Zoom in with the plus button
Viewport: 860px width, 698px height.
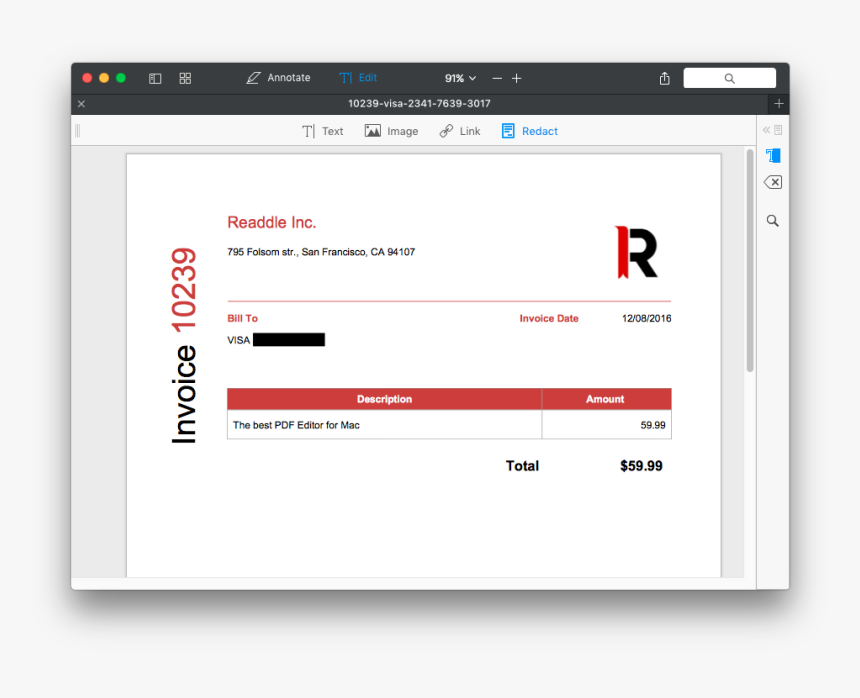tap(517, 78)
